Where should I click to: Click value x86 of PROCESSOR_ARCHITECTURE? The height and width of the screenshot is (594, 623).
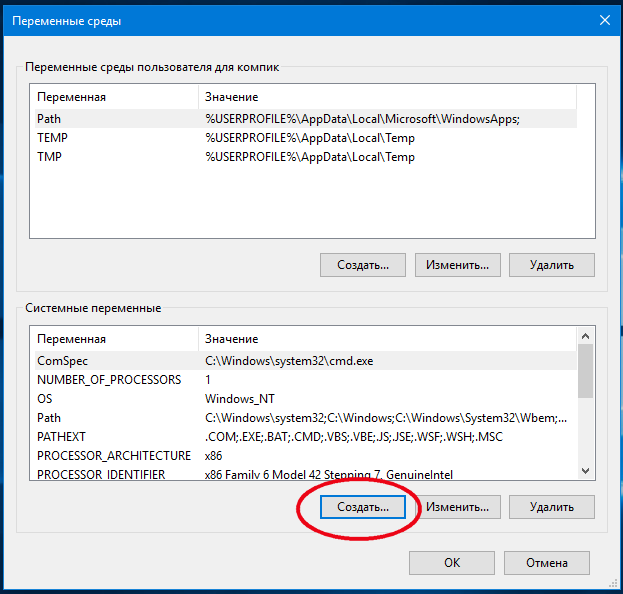pos(213,456)
